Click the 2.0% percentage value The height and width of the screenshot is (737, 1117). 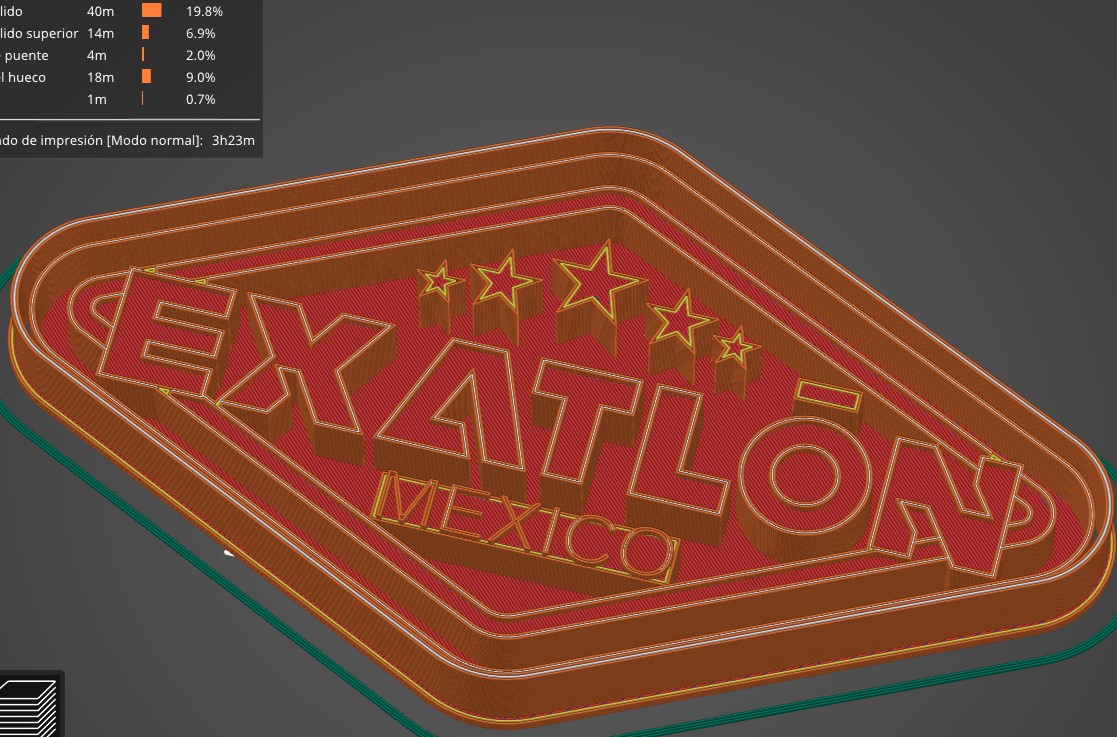(x=200, y=56)
